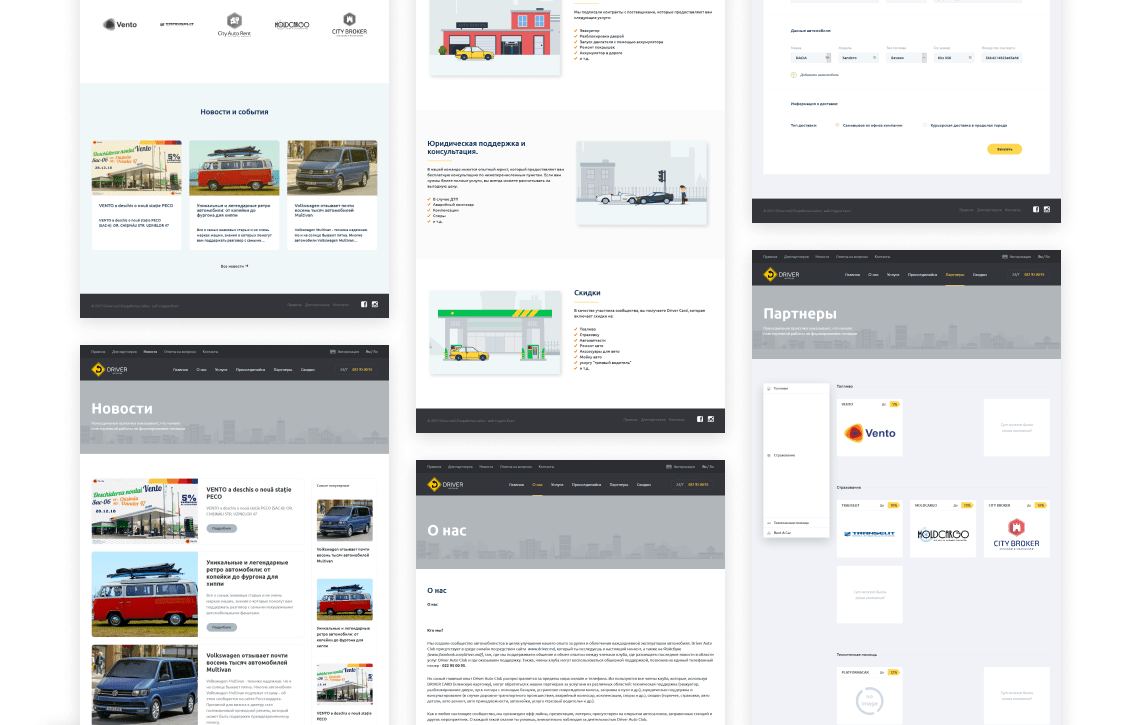The width and height of the screenshot is (1140, 725).
Task: Open the Марка dropdown showing DACIA
Action: 810,58
